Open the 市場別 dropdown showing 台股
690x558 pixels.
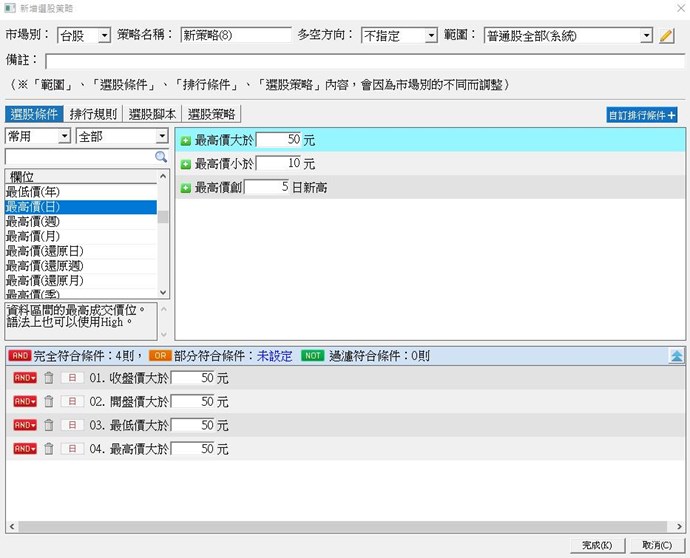[84, 36]
